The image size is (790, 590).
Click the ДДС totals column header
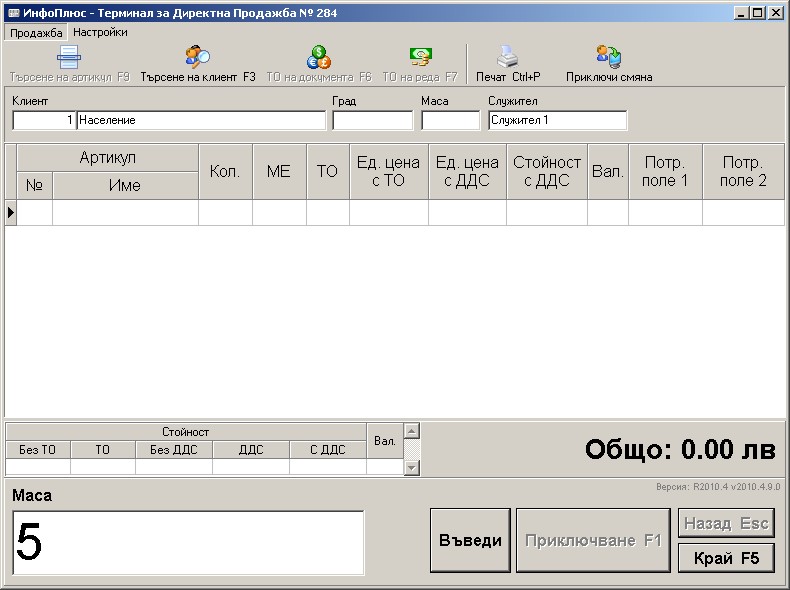click(251, 449)
